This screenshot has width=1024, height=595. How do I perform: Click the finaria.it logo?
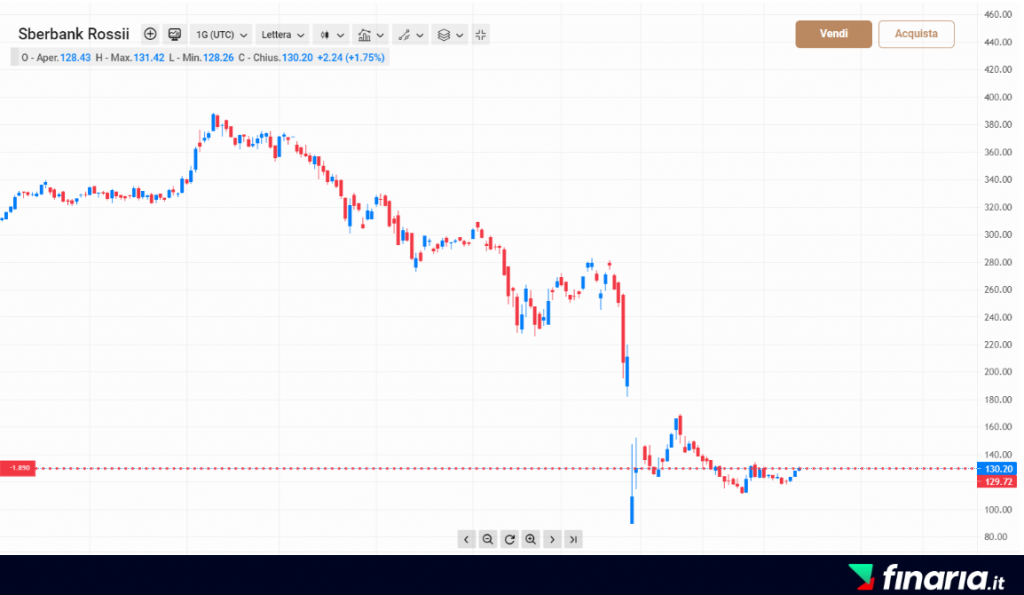(927, 577)
